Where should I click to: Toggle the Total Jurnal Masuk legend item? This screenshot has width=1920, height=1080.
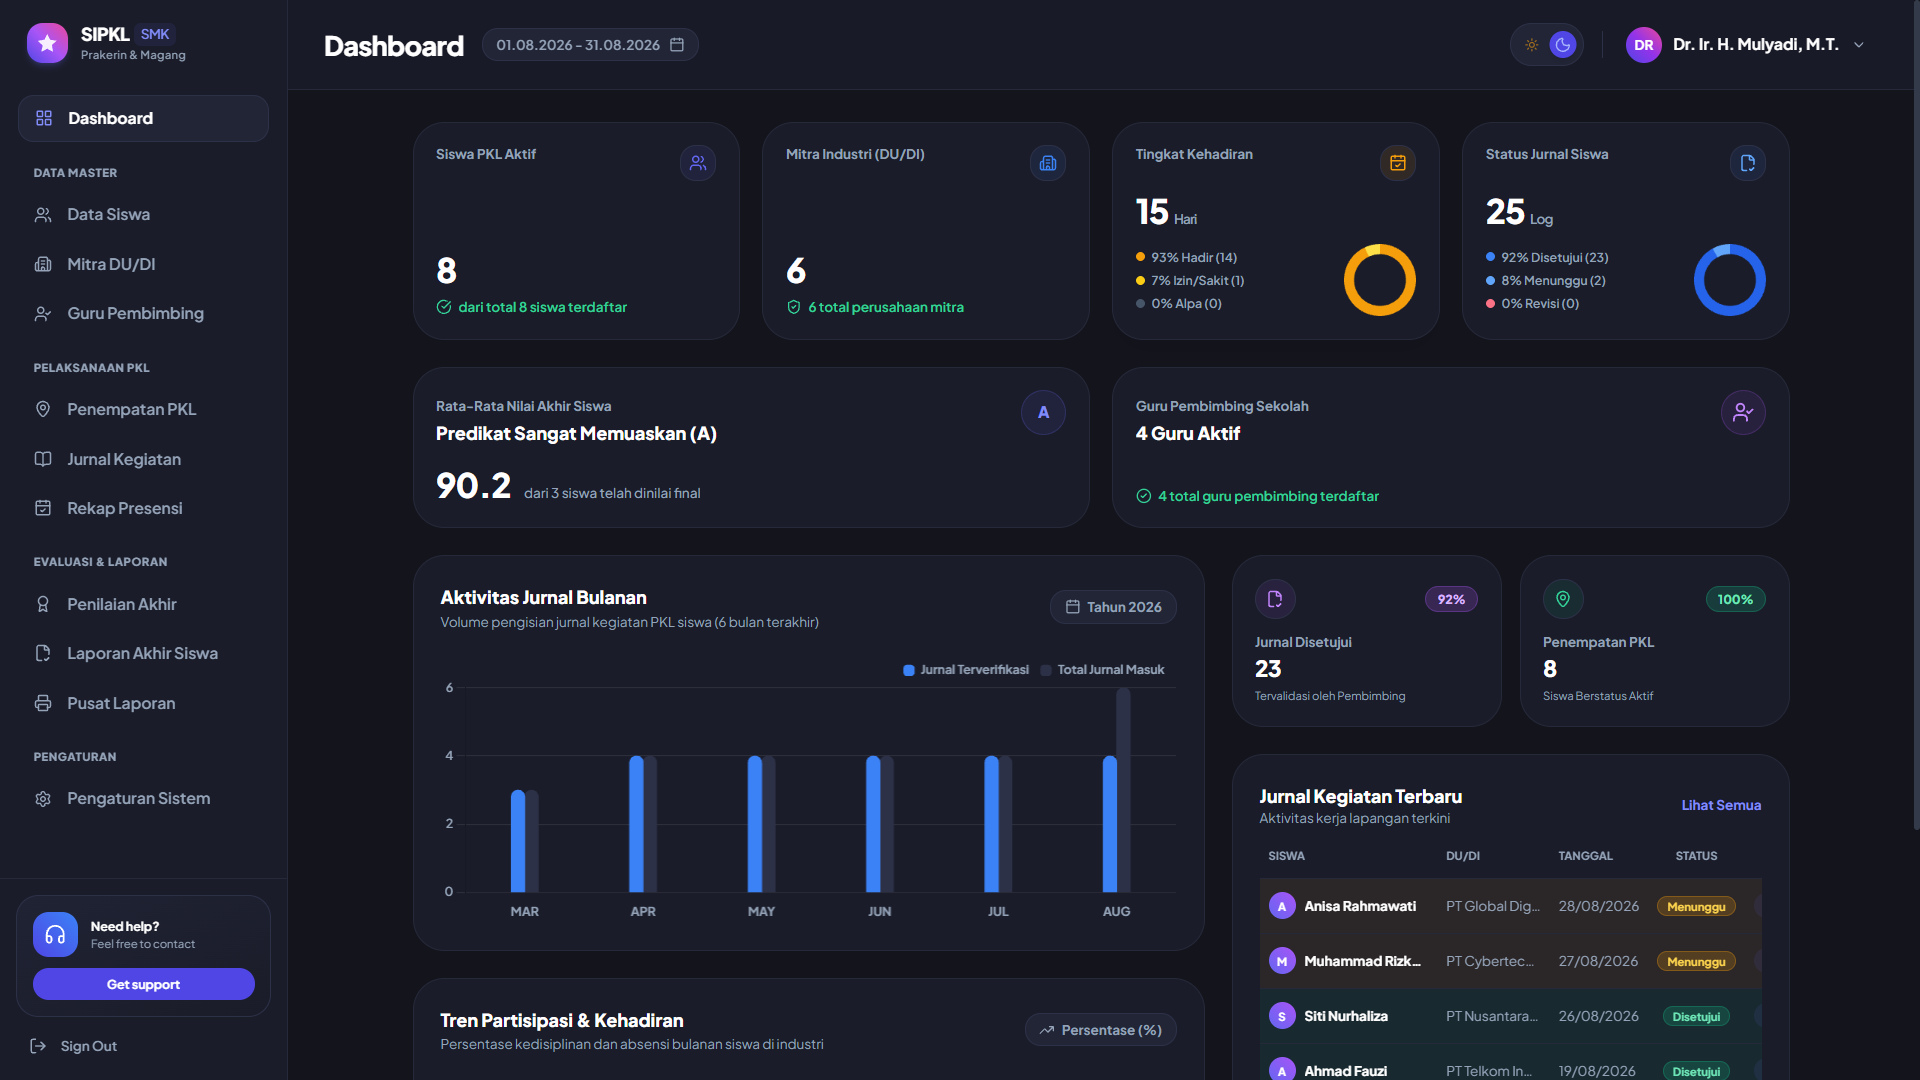tap(1103, 670)
